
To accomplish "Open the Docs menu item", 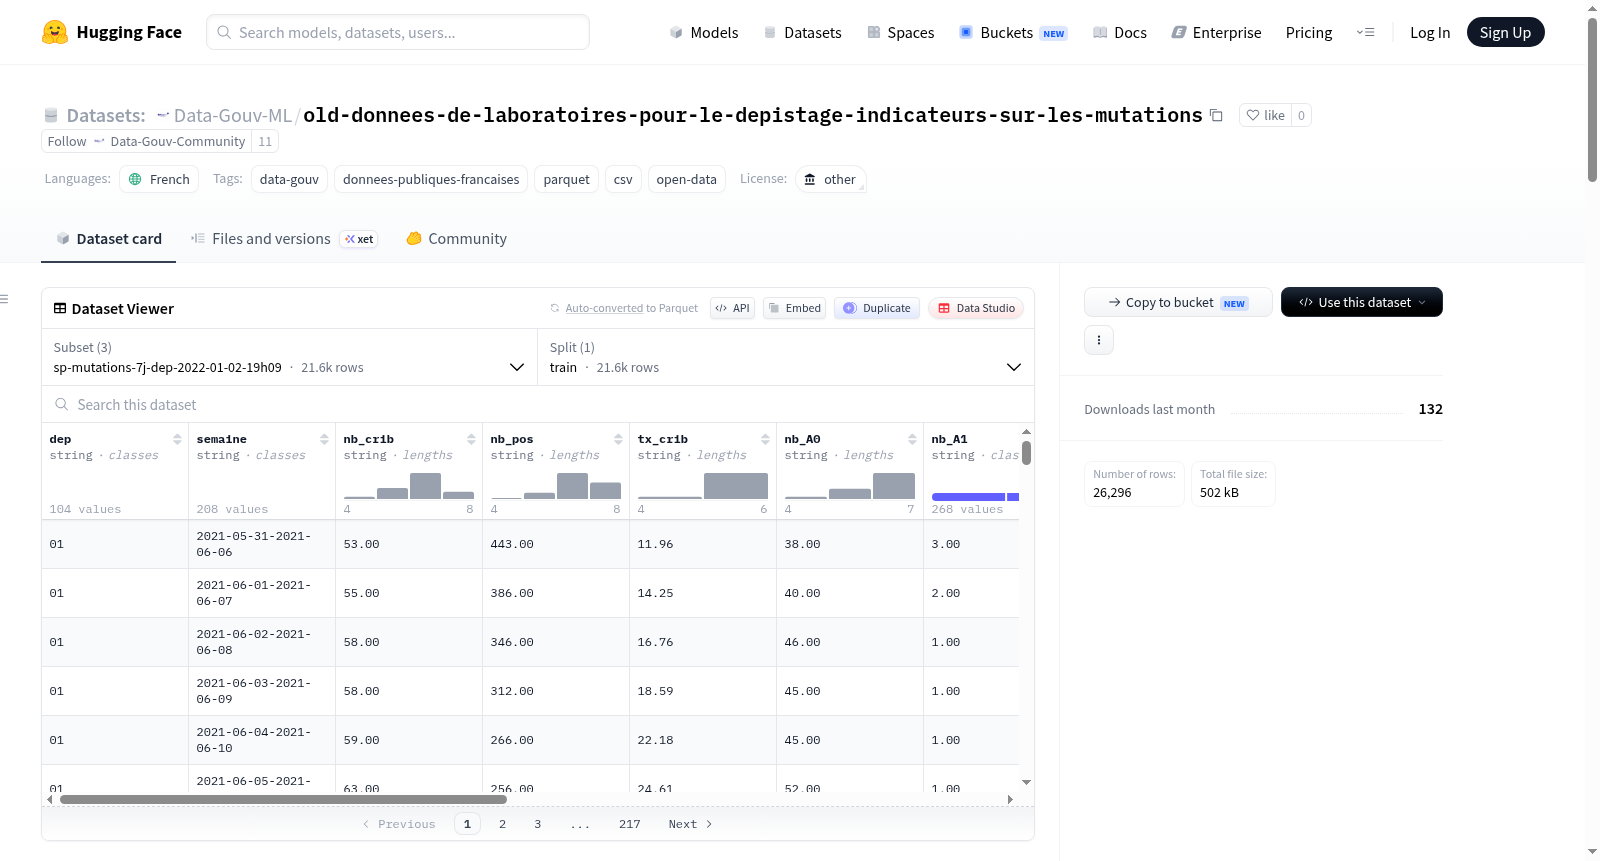I will coord(1120,32).
